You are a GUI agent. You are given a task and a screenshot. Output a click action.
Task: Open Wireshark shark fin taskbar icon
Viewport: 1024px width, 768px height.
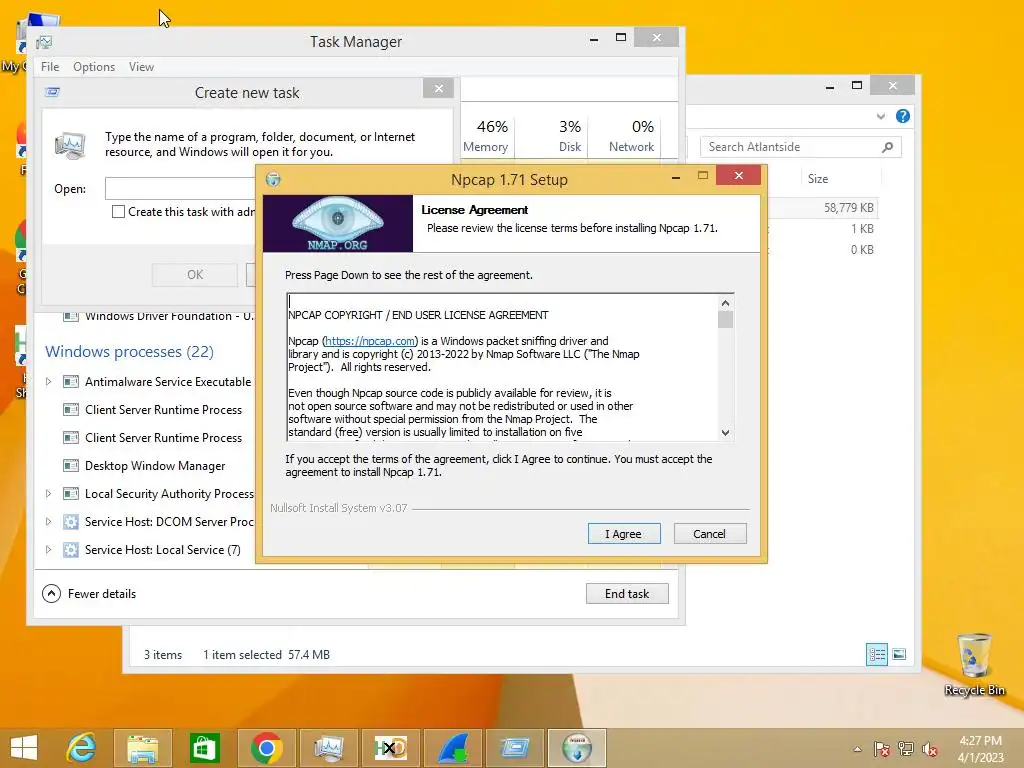453,748
